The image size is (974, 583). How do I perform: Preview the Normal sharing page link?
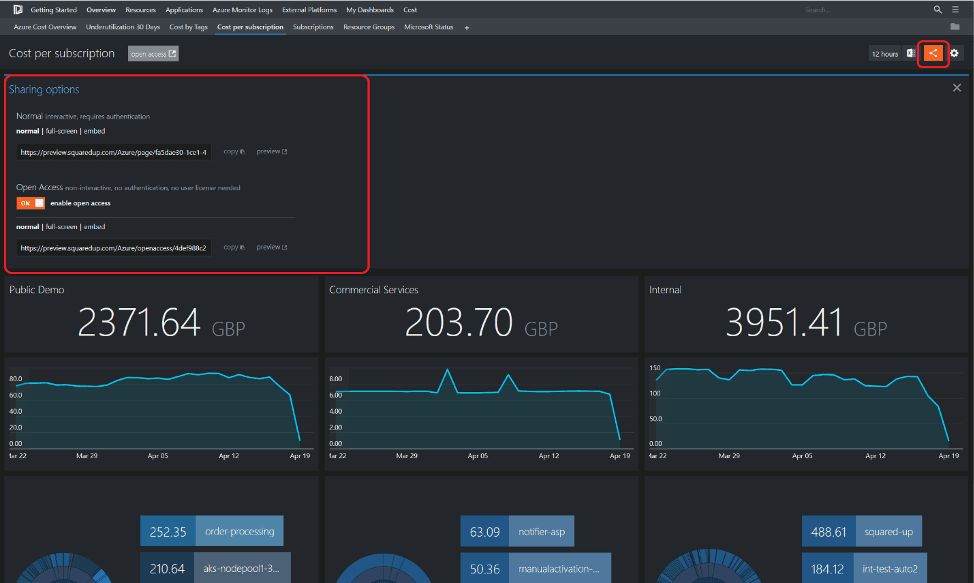click(x=271, y=151)
